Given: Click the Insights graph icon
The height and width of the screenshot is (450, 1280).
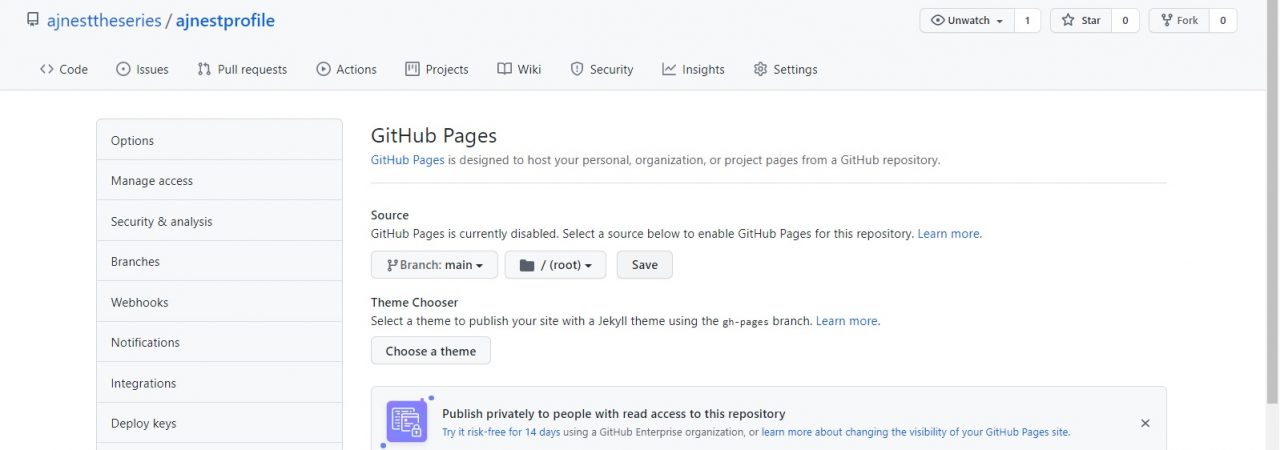Looking at the screenshot, I should (x=669, y=69).
